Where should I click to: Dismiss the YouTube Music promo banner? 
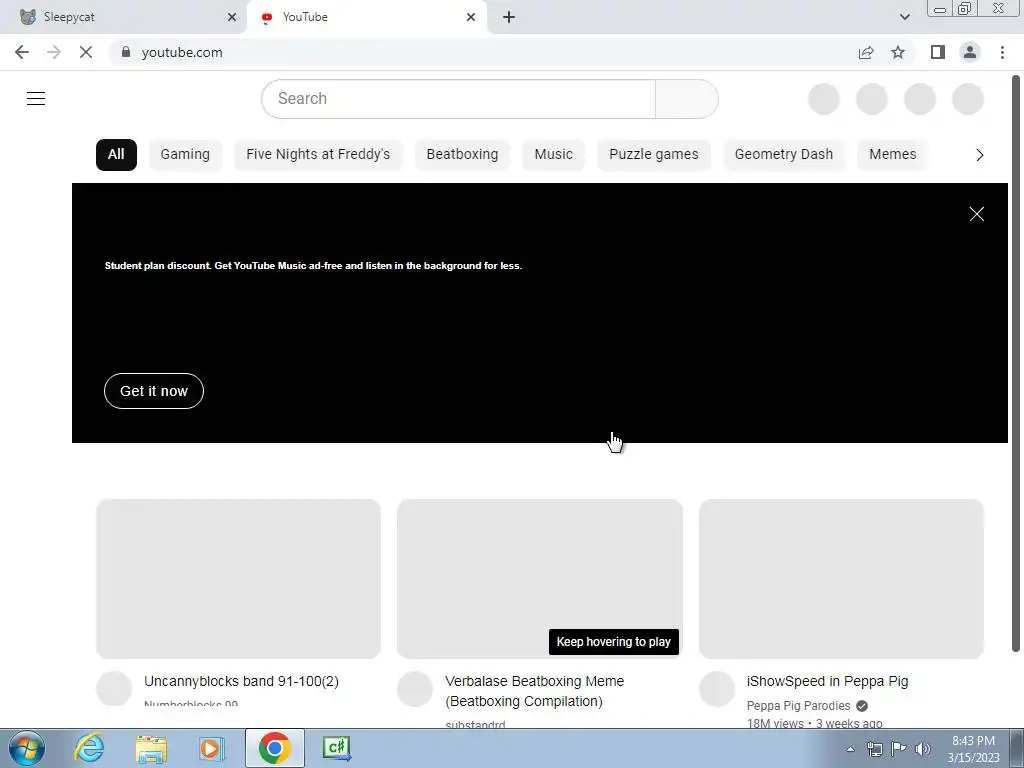976,214
